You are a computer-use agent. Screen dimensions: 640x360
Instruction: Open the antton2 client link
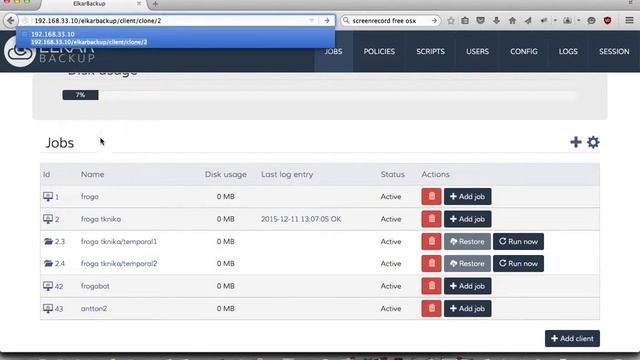(x=94, y=308)
